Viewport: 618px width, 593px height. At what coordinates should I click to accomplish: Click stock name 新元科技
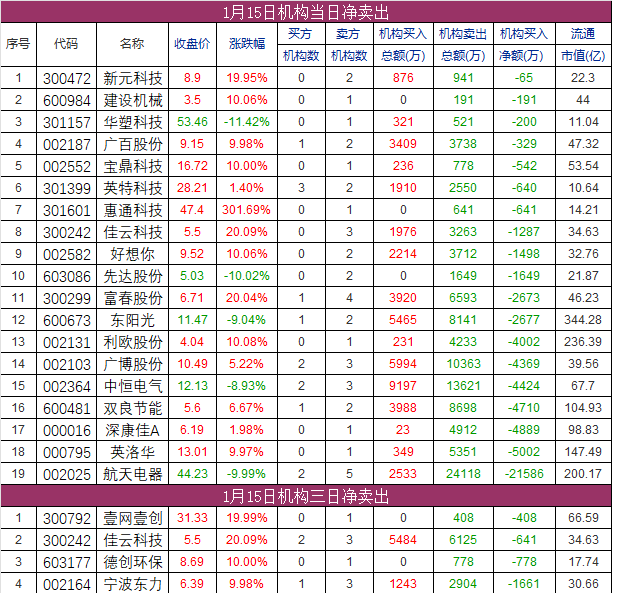coord(133,78)
